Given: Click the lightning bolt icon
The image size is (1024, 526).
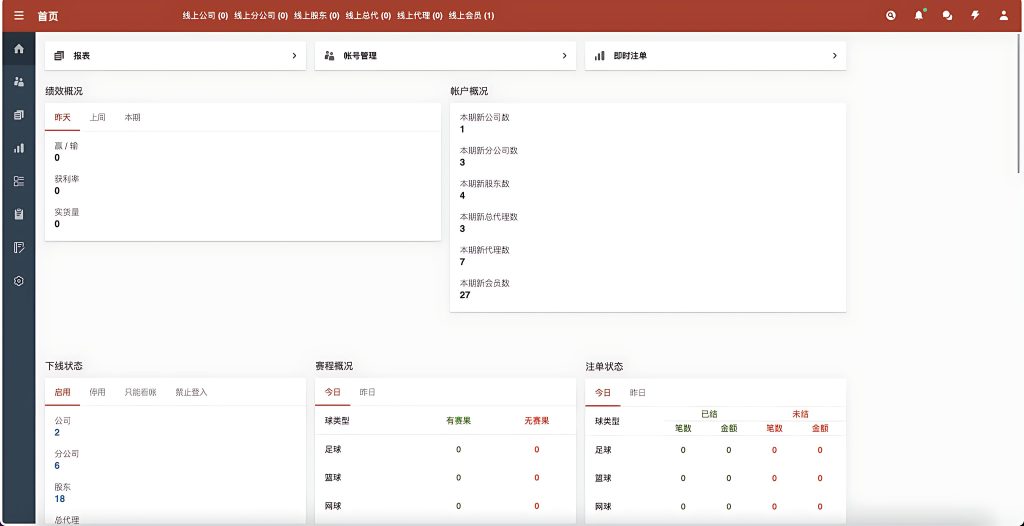Looking at the screenshot, I should coord(975,16).
